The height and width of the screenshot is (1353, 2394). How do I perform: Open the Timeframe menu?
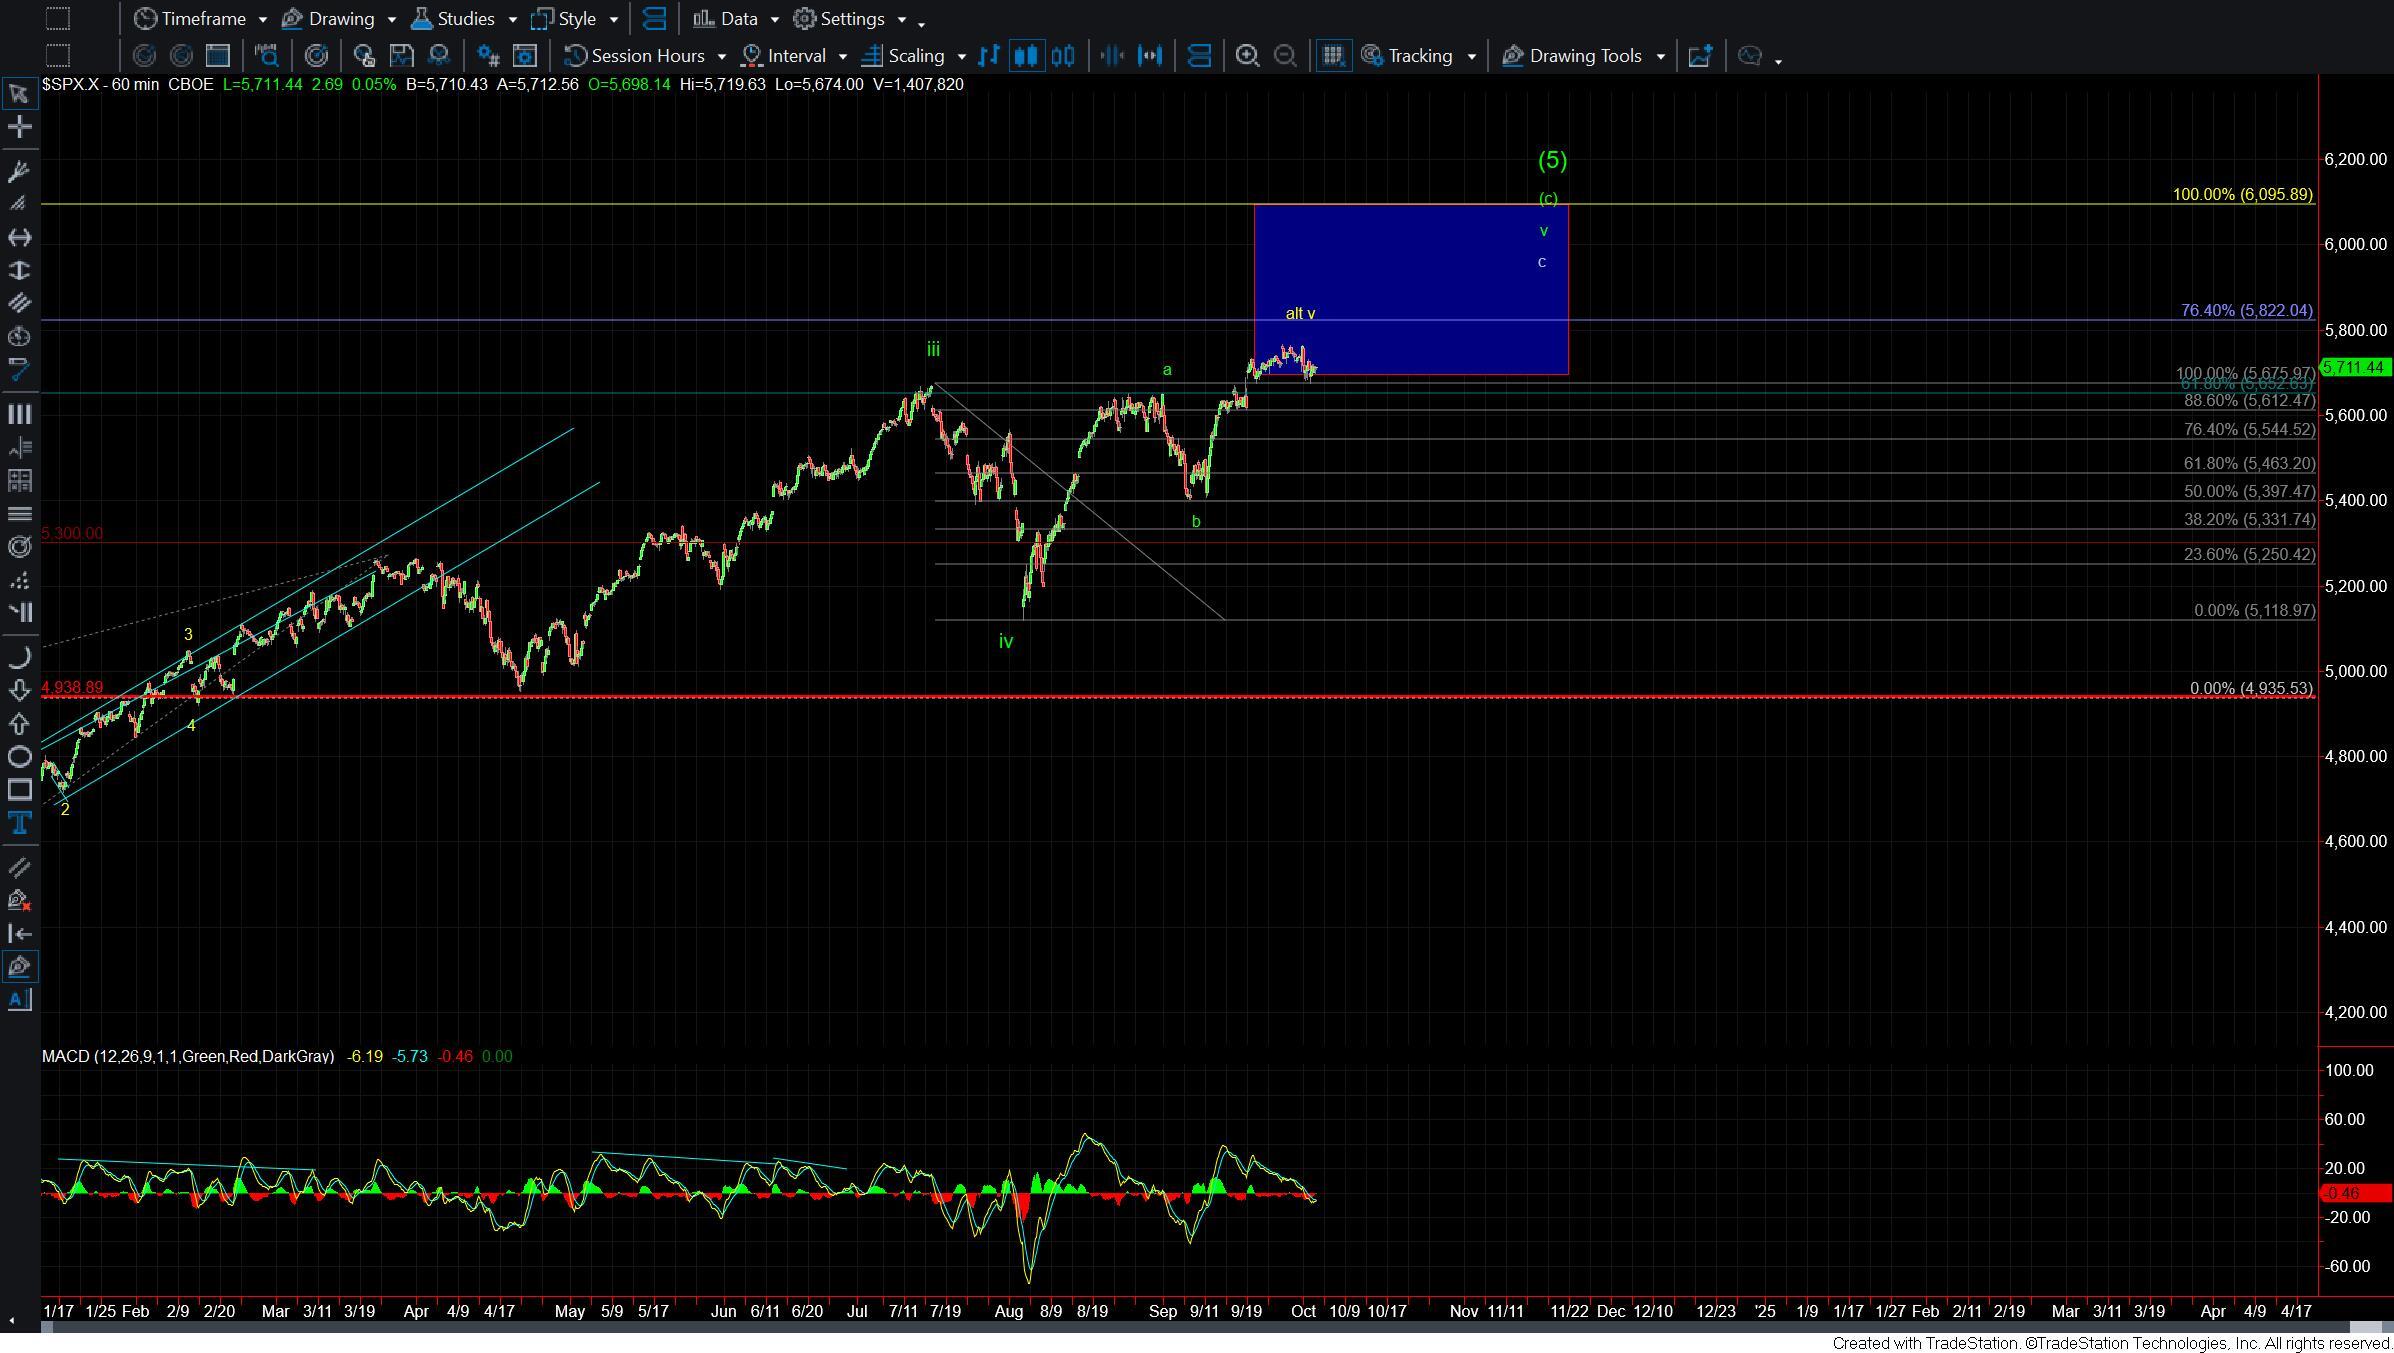[x=203, y=19]
